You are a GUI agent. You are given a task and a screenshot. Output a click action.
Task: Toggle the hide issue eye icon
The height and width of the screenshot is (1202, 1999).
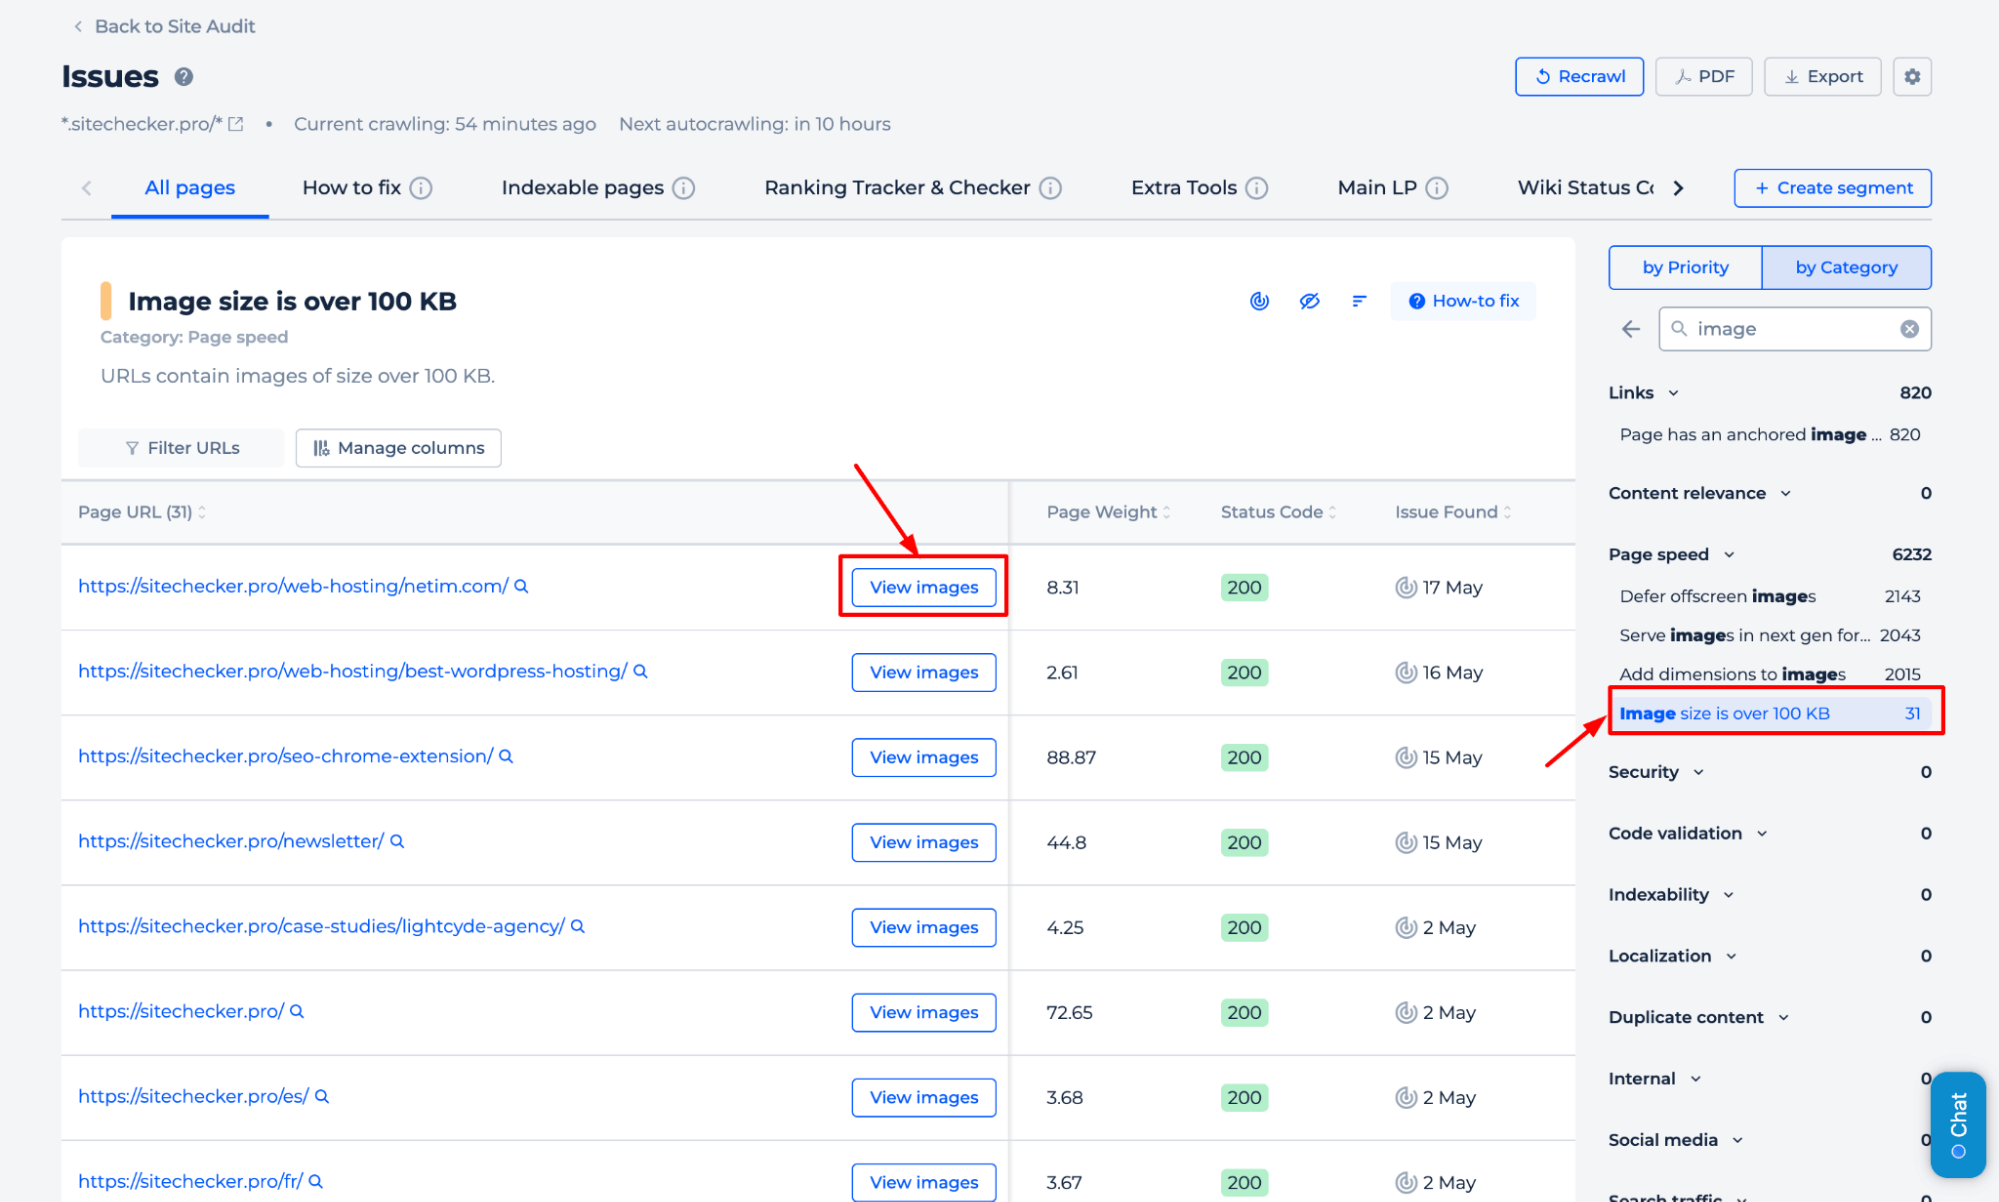[1309, 301]
